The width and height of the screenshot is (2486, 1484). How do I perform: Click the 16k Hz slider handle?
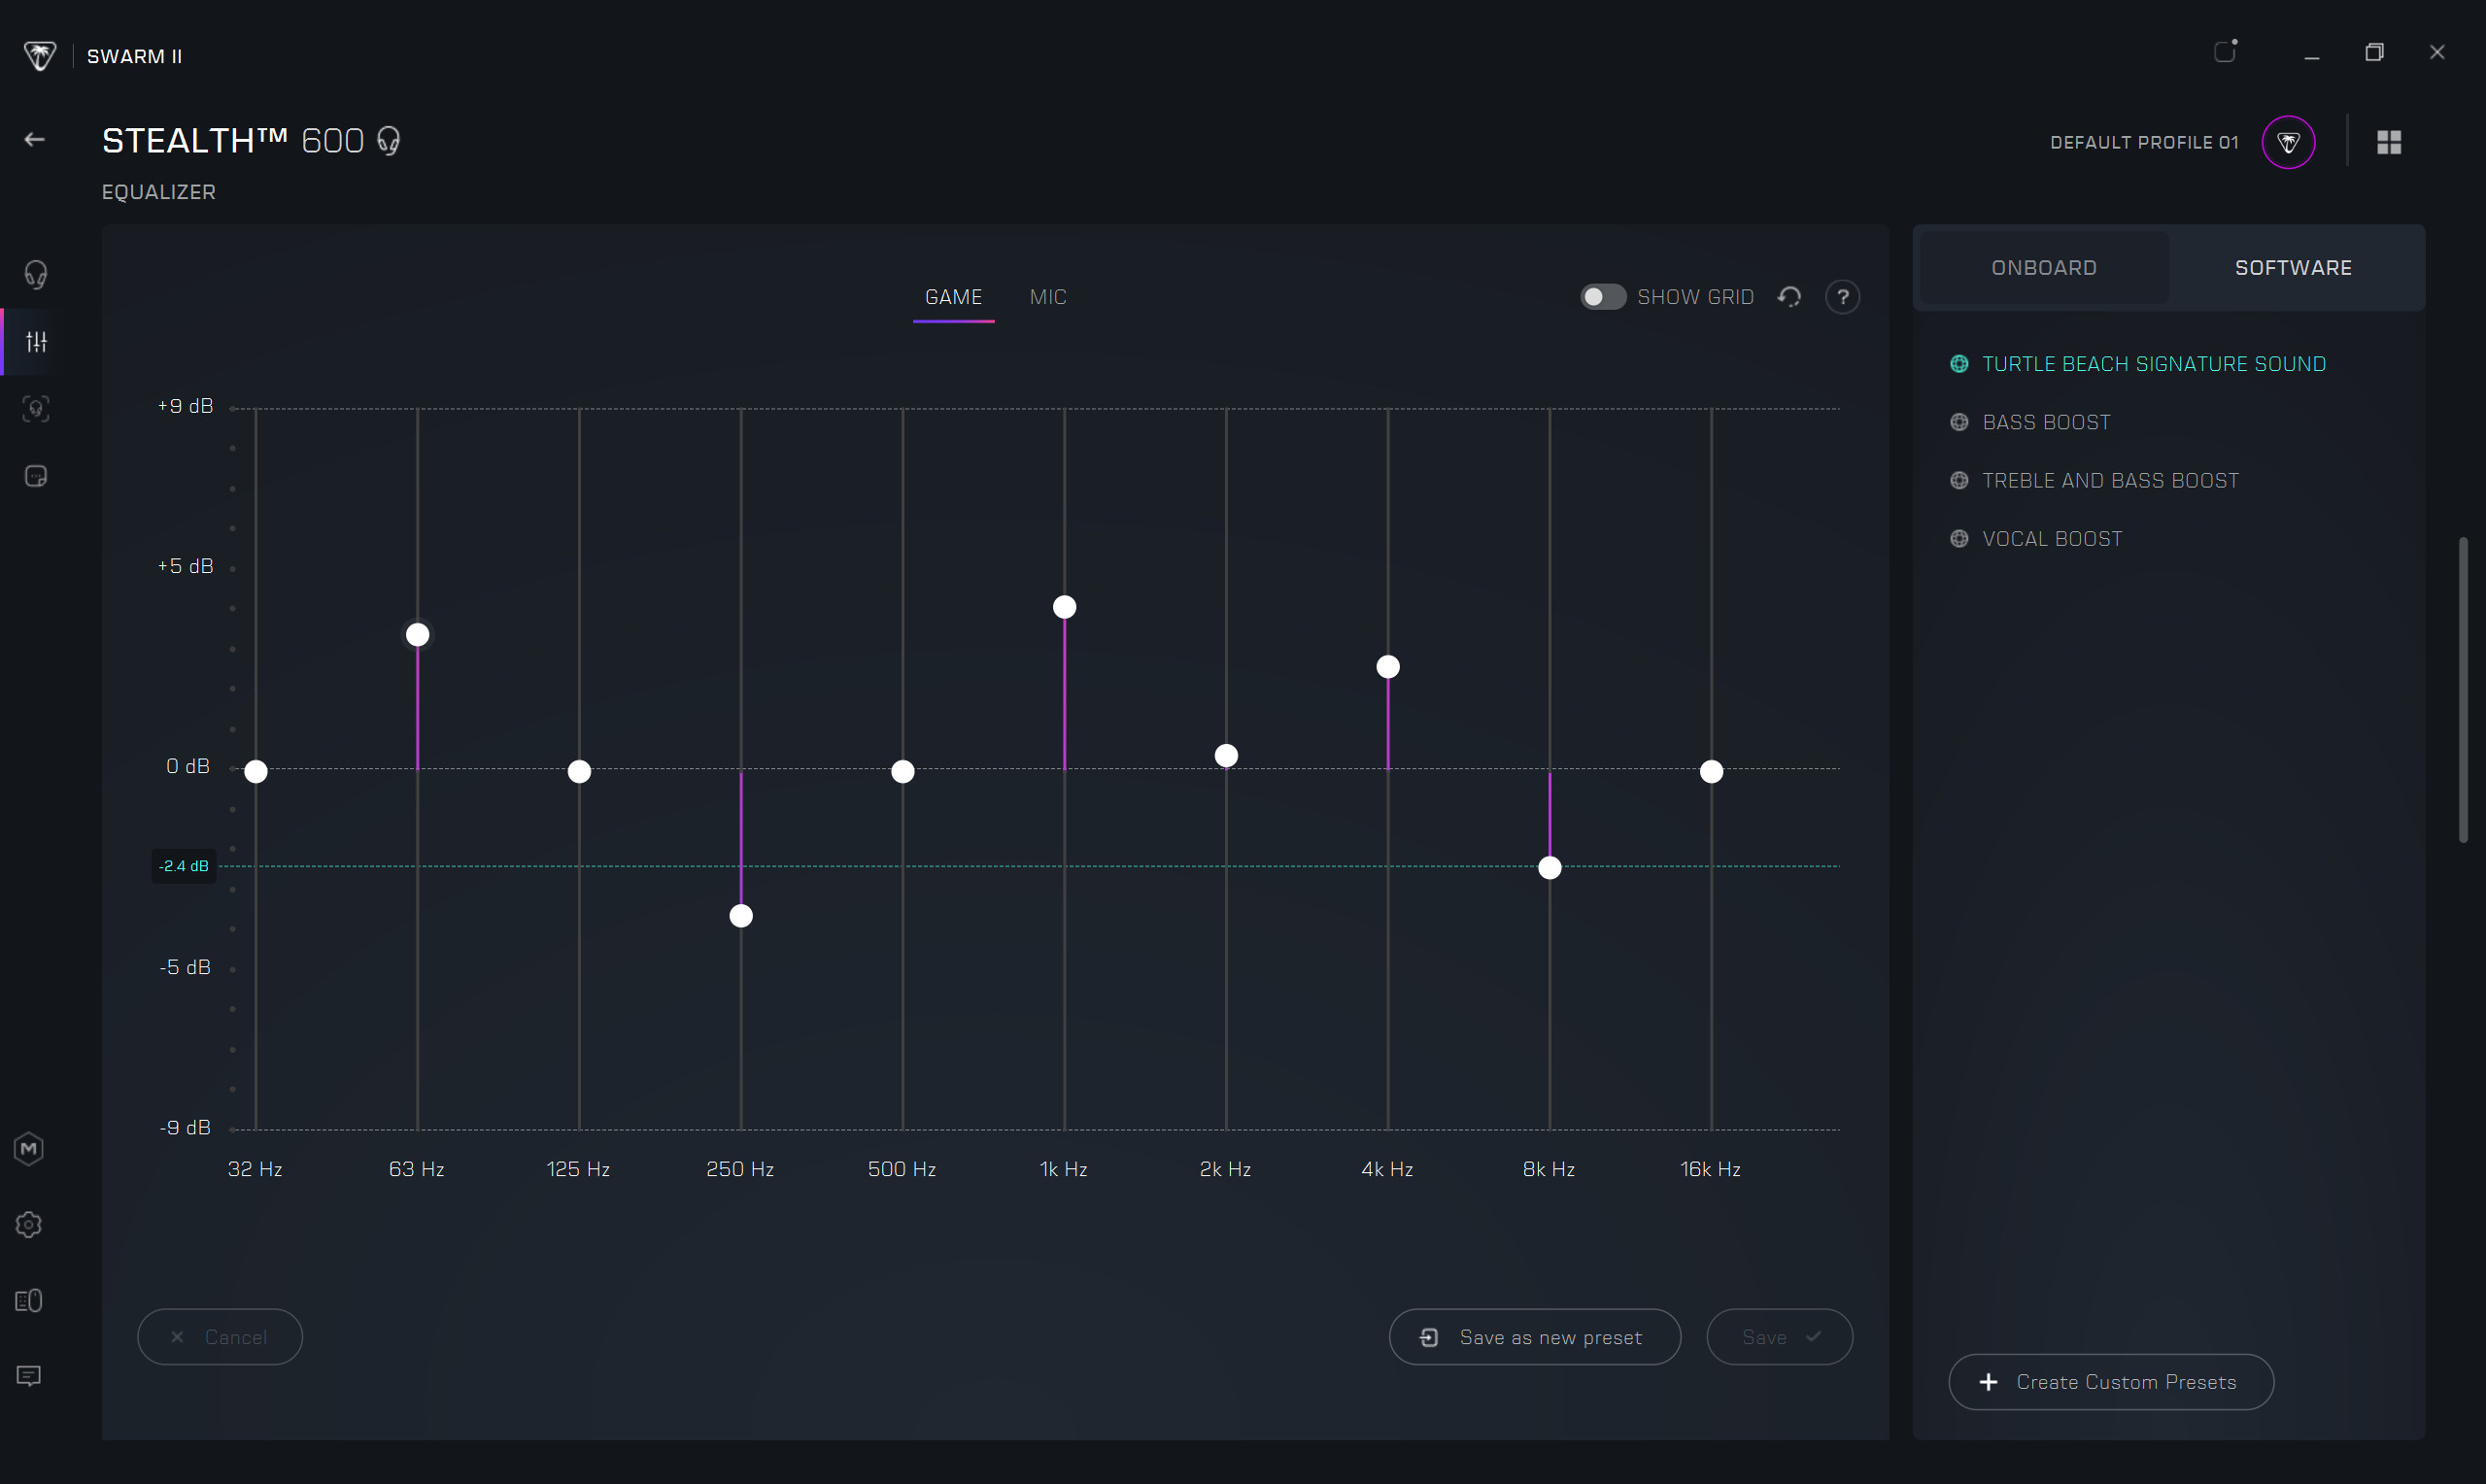pos(1712,772)
